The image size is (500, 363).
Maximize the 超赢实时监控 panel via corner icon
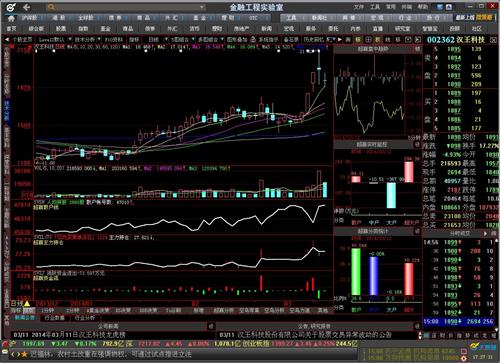point(417,144)
